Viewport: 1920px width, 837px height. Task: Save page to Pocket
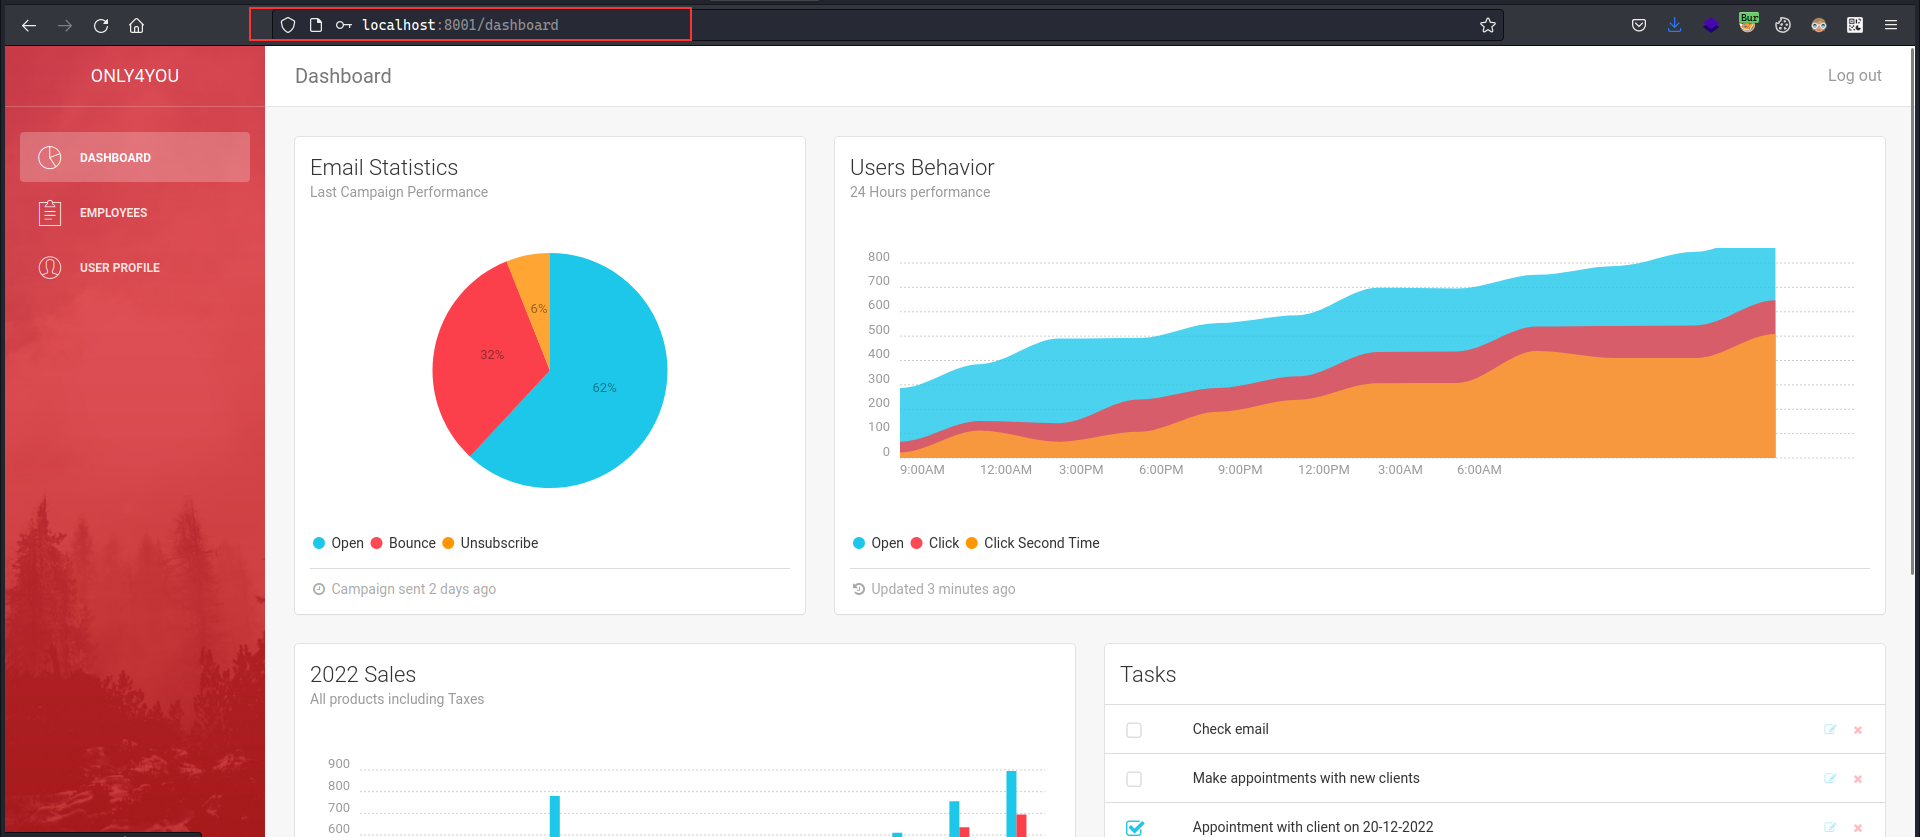1639,25
